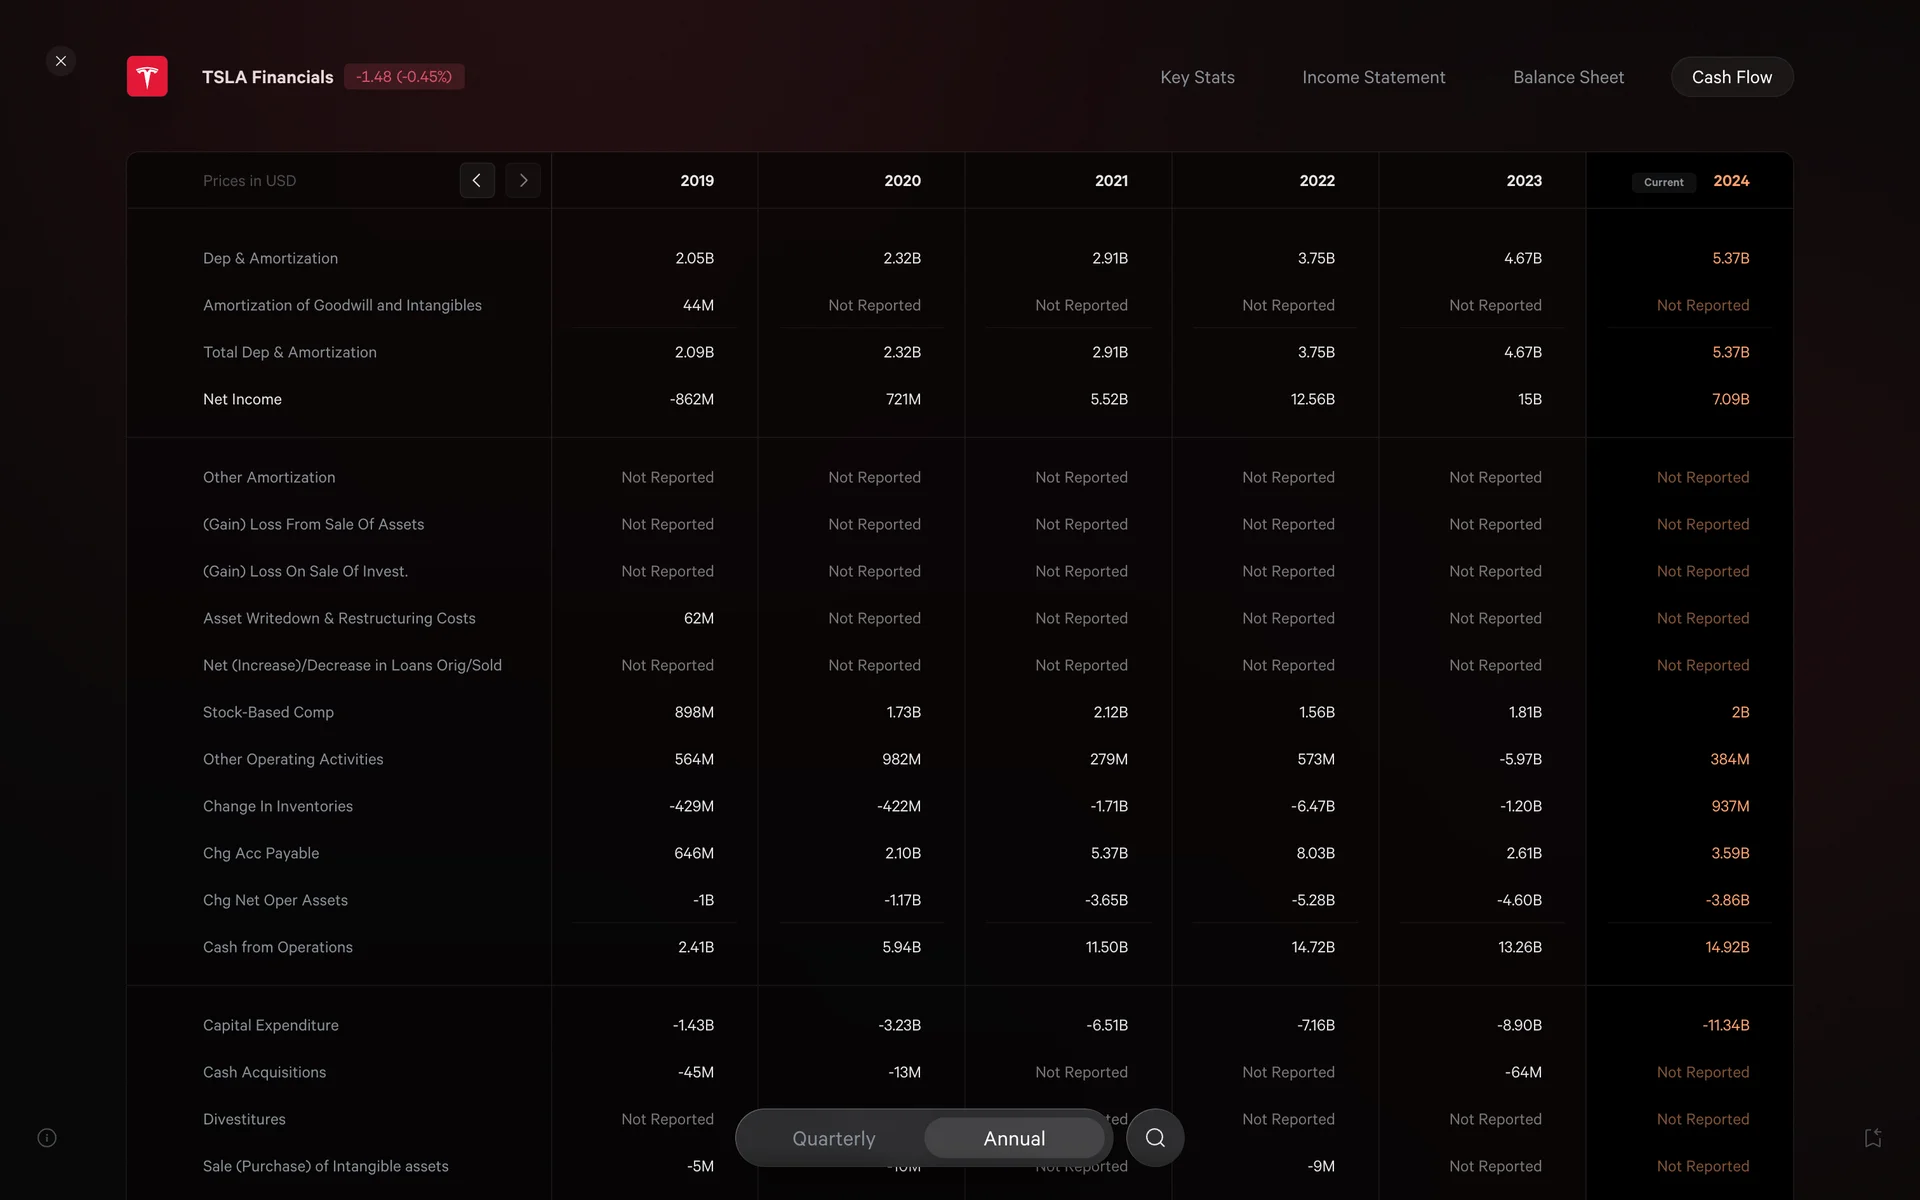The height and width of the screenshot is (1200, 1920).
Task: Select the Cash Flow tab
Action: pyautogui.click(x=1731, y=77)
